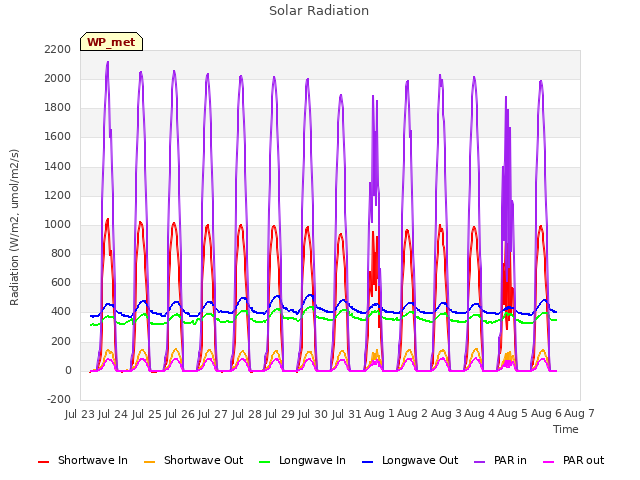Click the Longwave Out legend label
The height and width of the screenshot is (480, 640).
point(420,460)
